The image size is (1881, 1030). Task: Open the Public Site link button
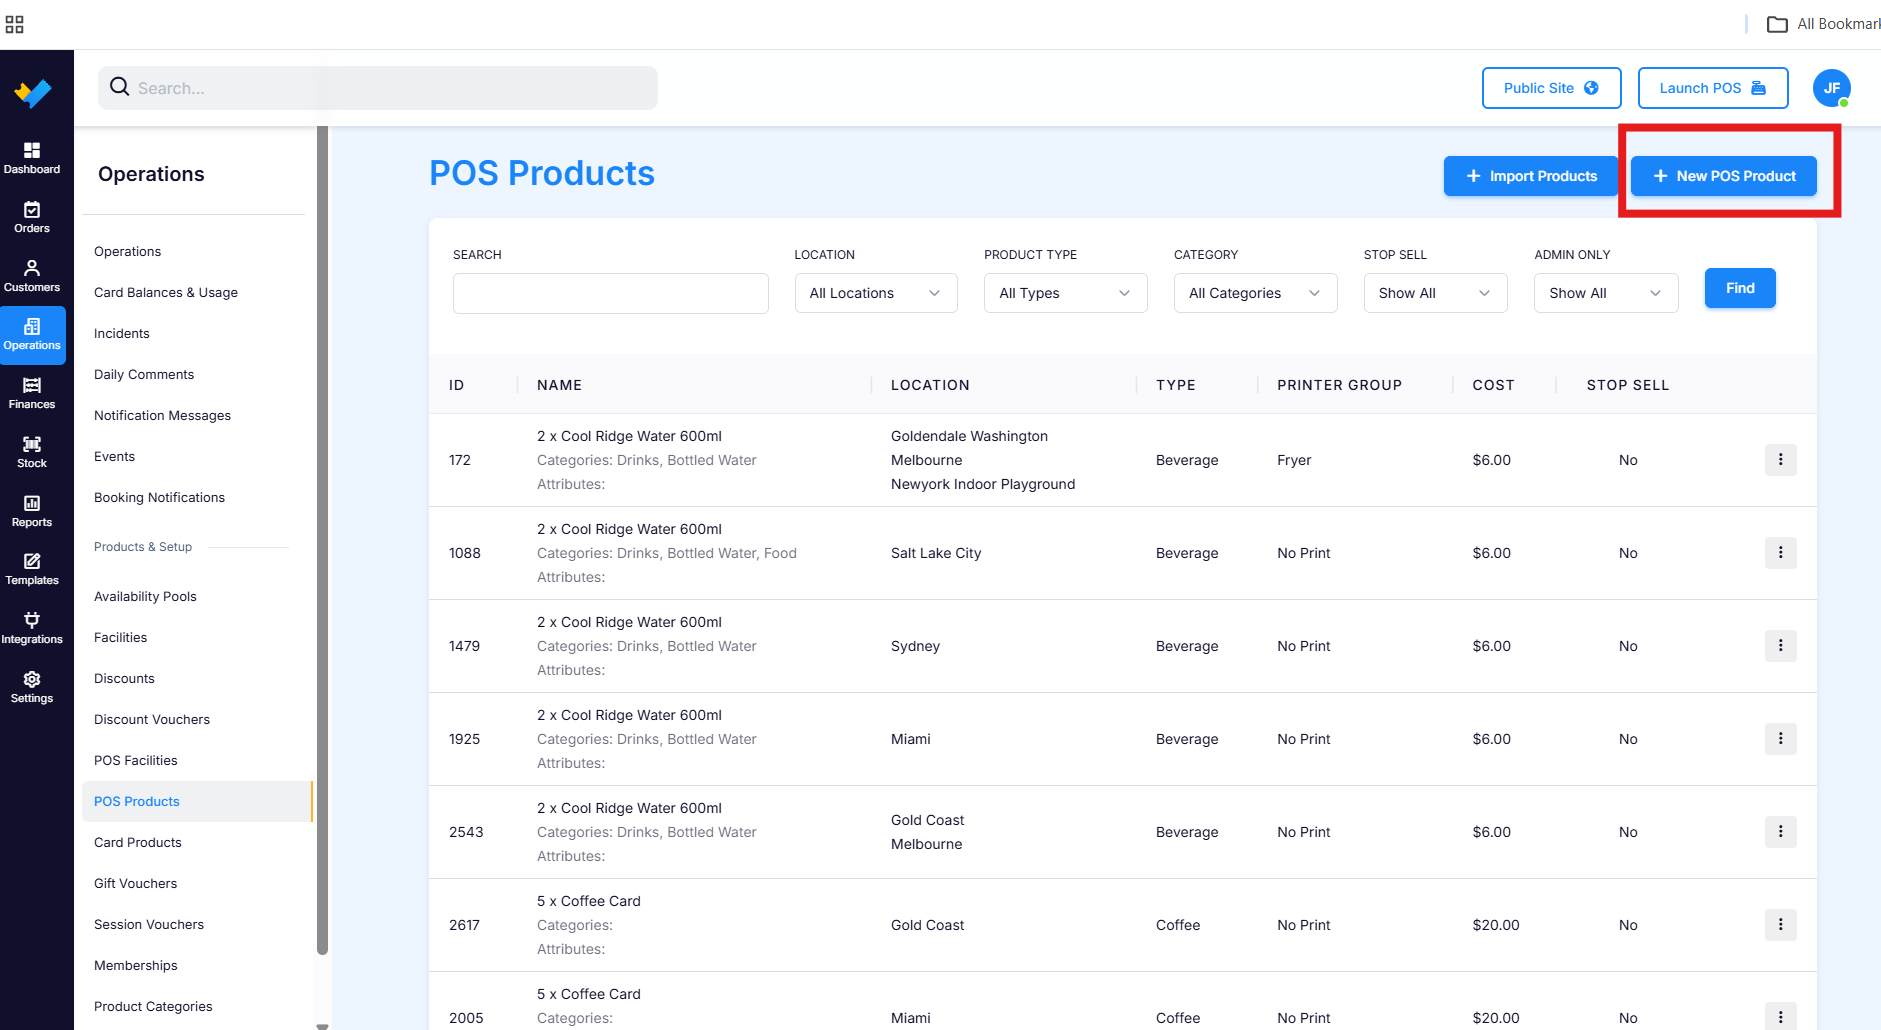(1551, 88)
